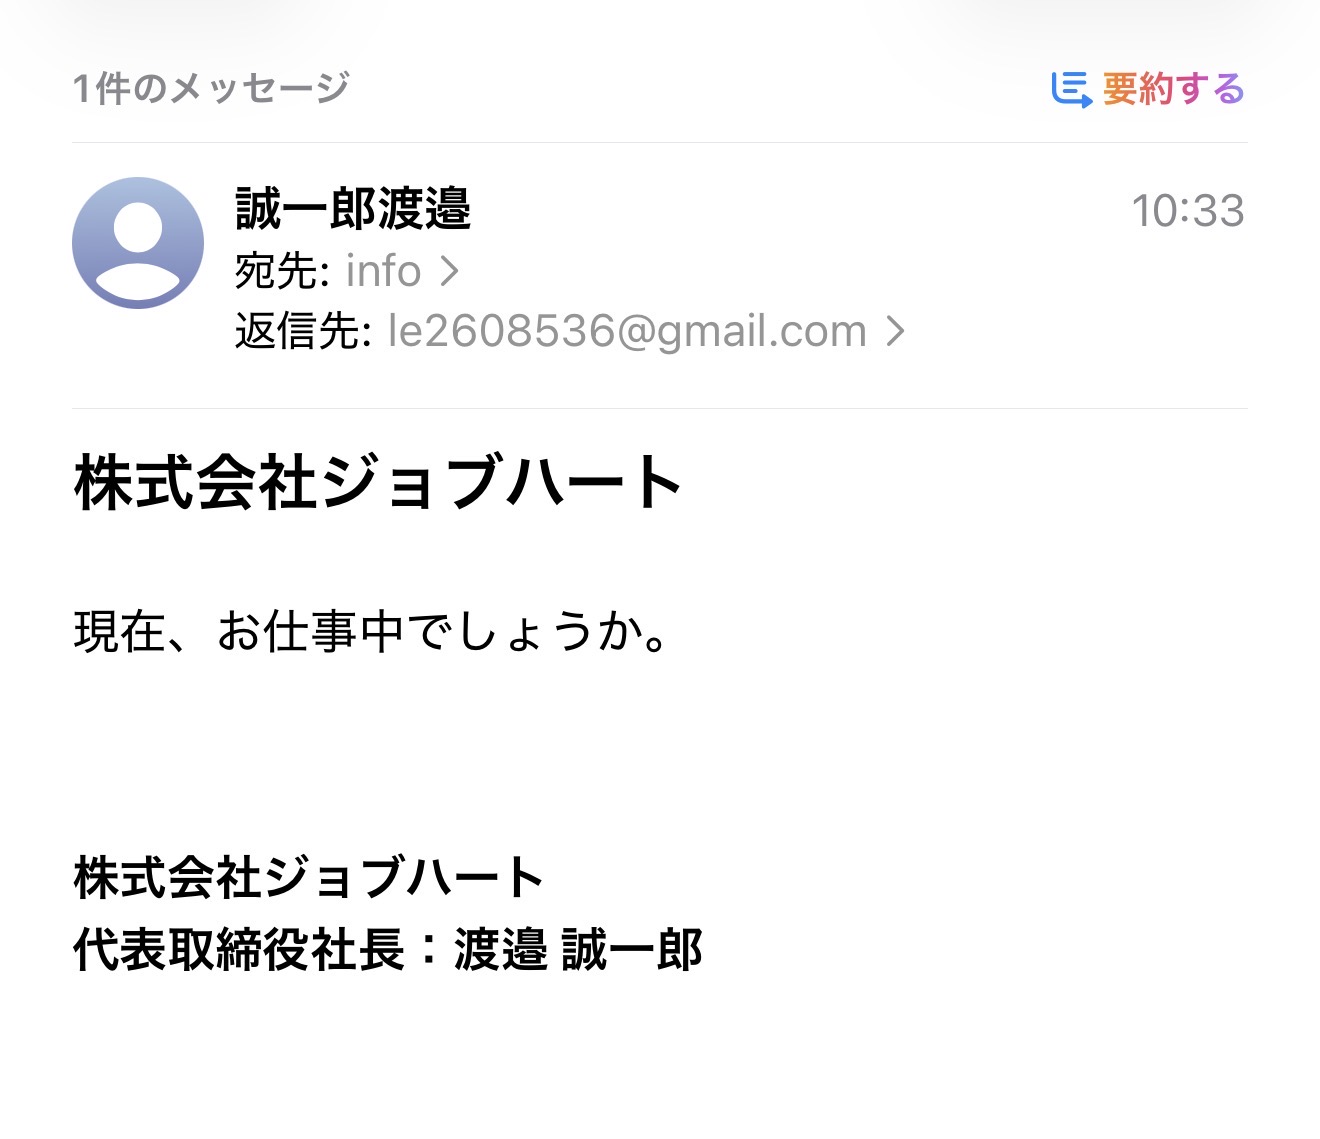This screenshot has width=1320, height=1139.
Task: Tap the empty space between body and signature
Action: click(660, 750)
